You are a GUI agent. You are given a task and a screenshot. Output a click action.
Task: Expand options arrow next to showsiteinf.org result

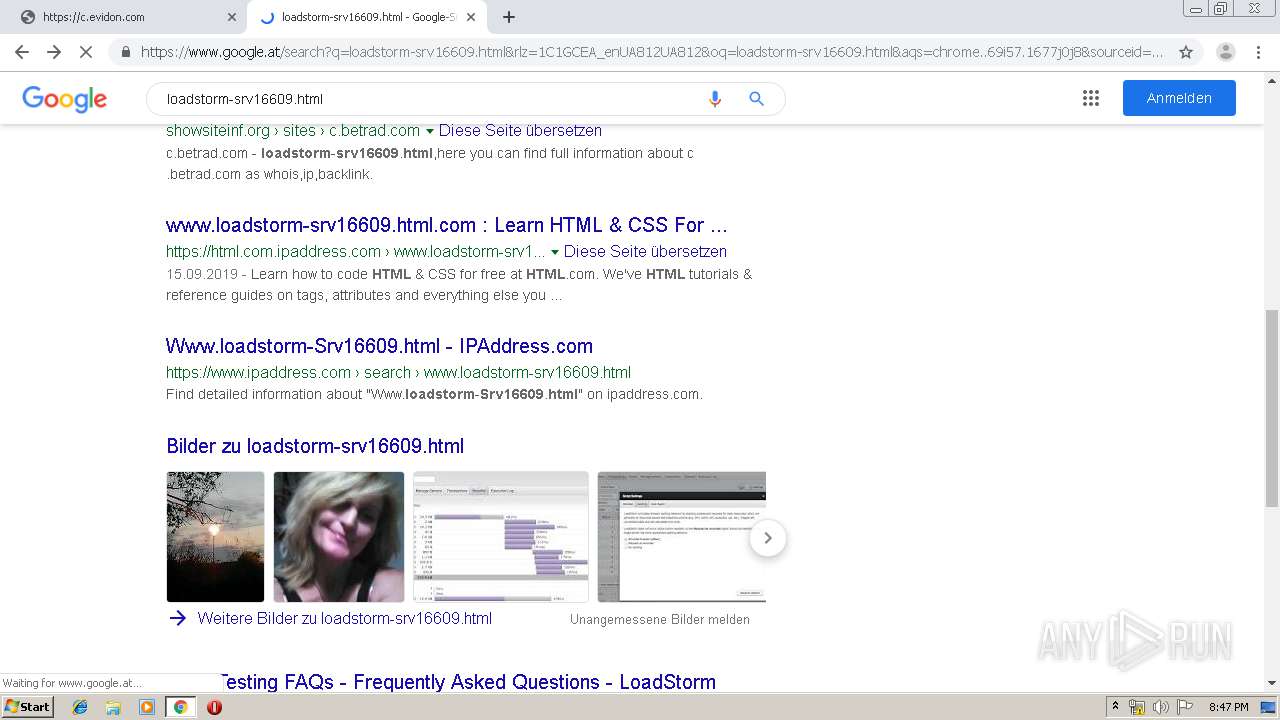point(430,131)
